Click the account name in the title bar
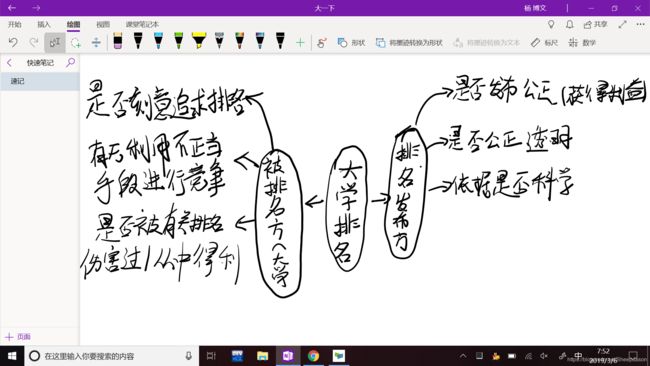 (x=535, y=8)
